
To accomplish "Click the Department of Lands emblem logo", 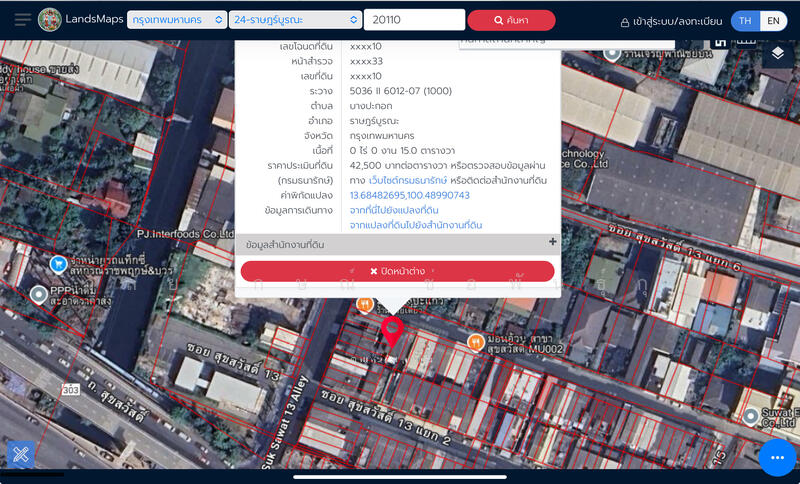I will point(50,20).
